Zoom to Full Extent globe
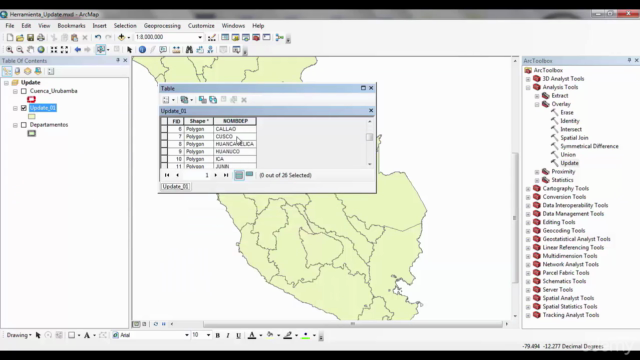Viewport: 640px width, 360px height. [x=41, y=50]
